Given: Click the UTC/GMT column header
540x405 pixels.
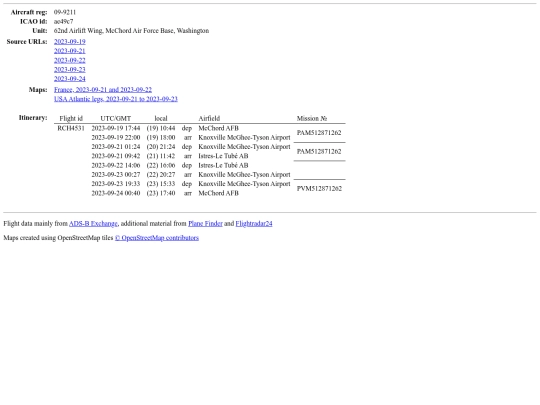Looking at the screenshot, I should click(116, 118).
